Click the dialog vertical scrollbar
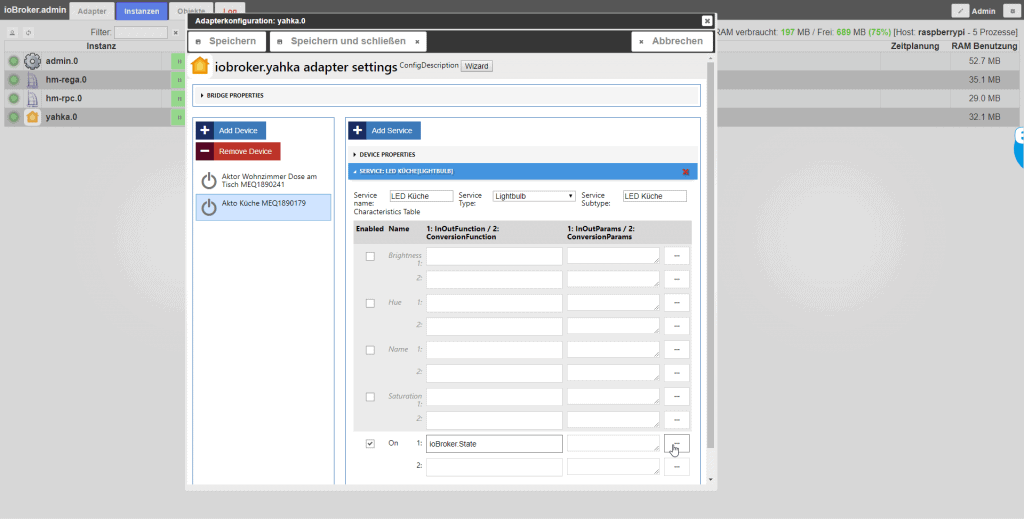Screen dimensions: 1024x519 point(711,255)
